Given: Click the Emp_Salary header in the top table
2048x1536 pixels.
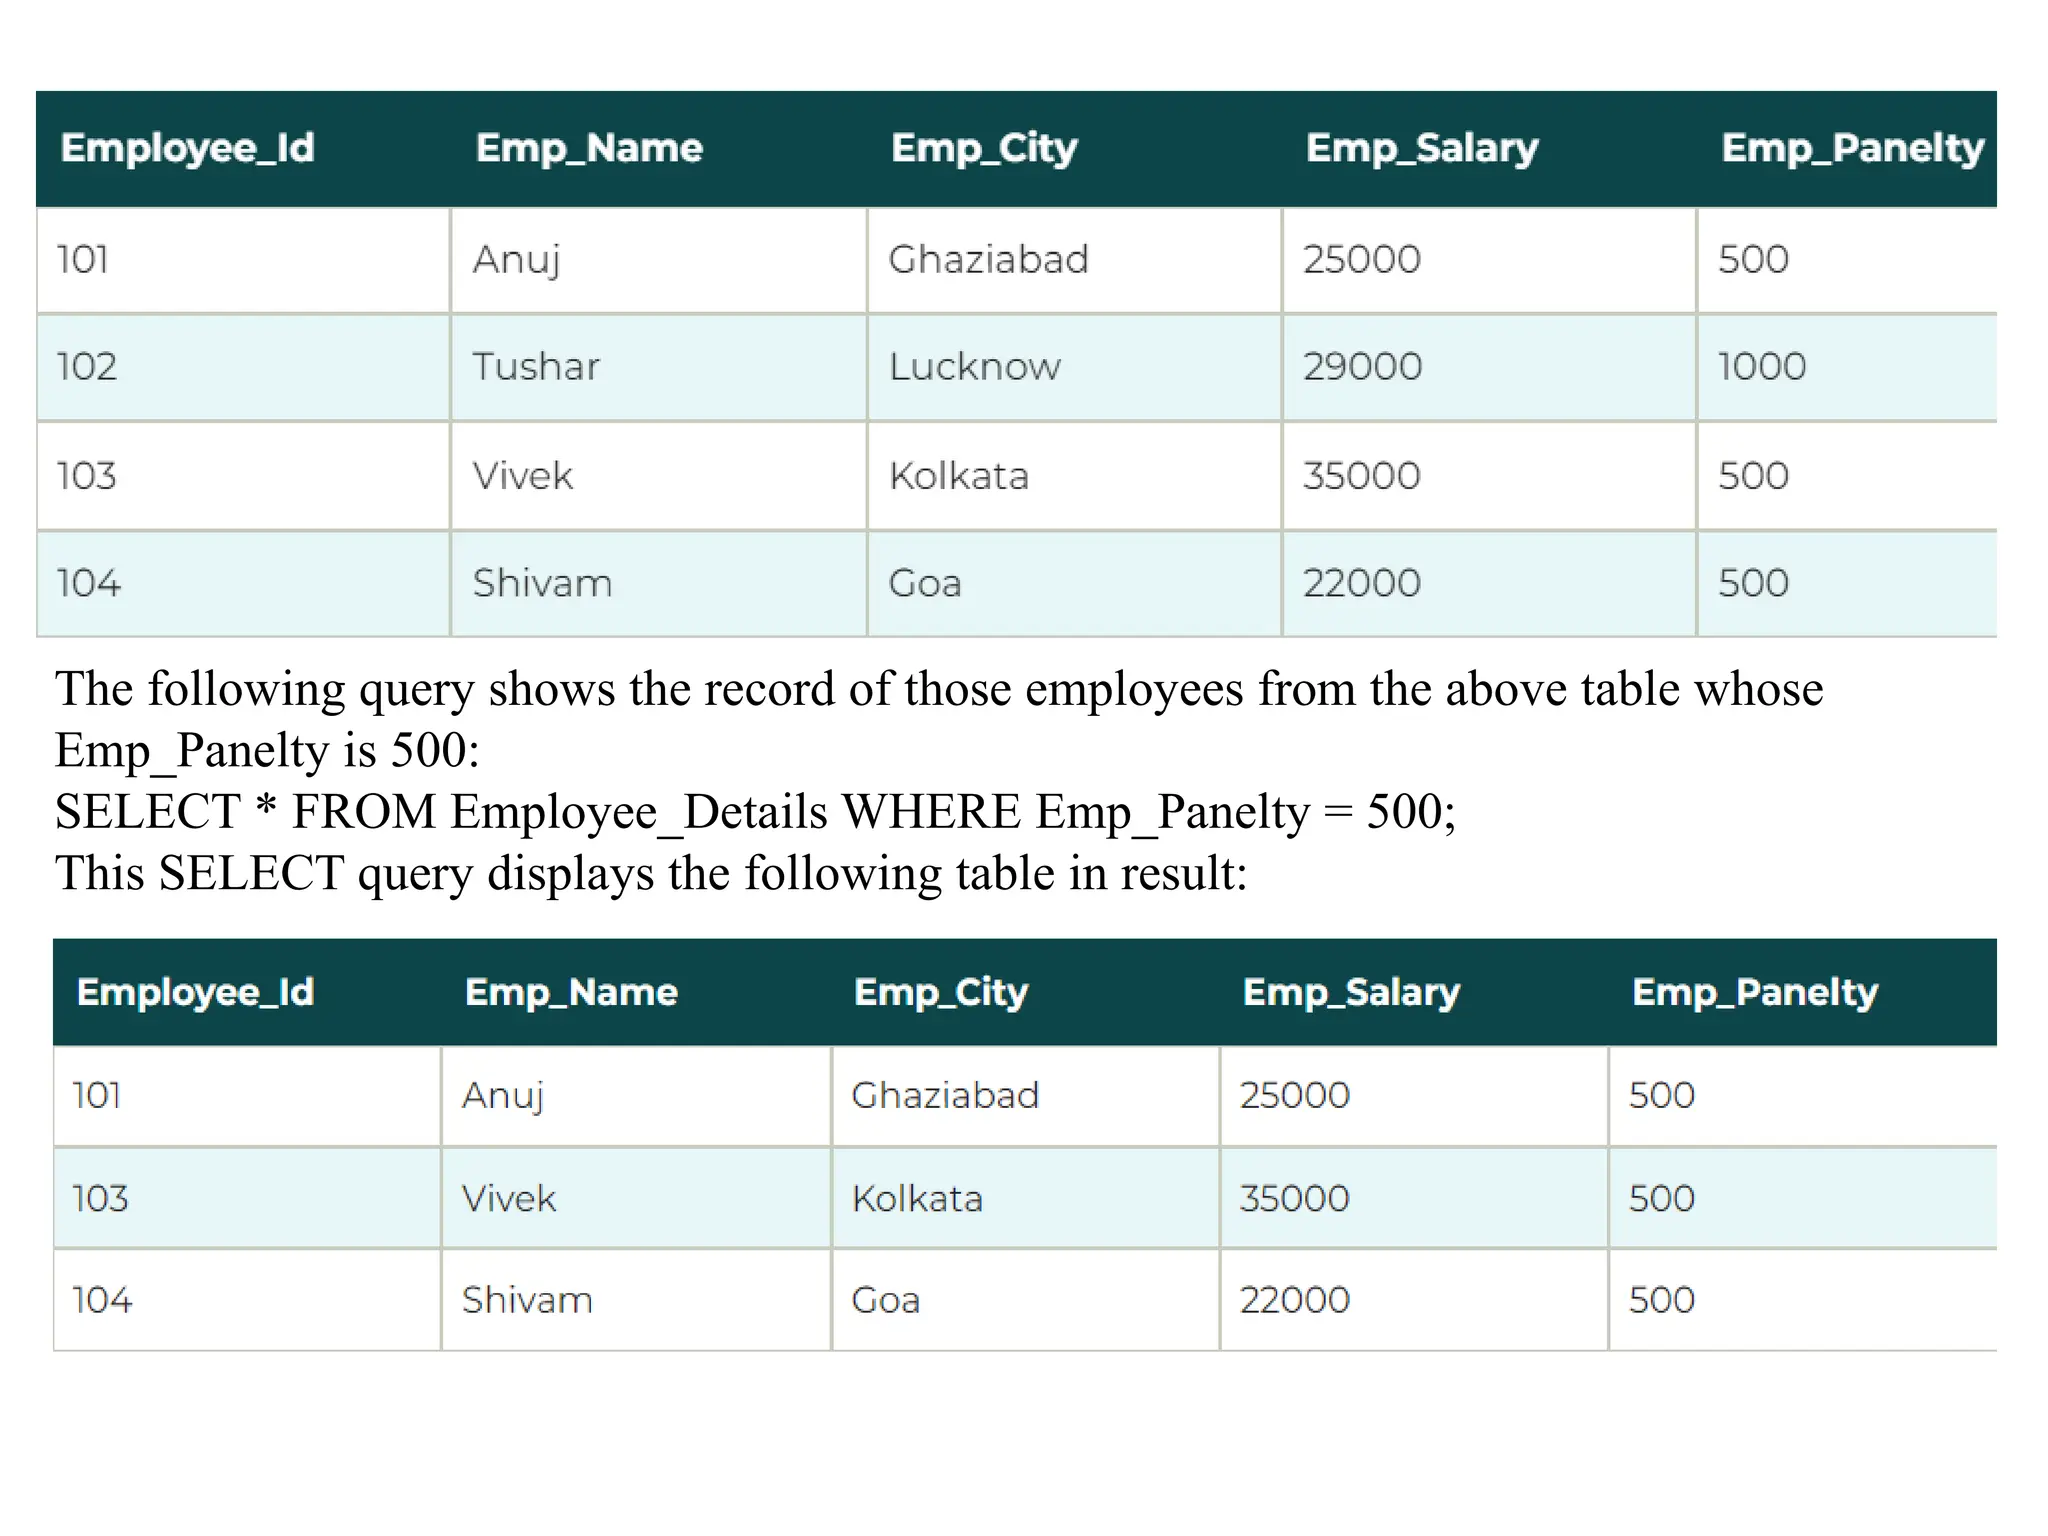Looking at the screenshot, I should [1422, 148].
